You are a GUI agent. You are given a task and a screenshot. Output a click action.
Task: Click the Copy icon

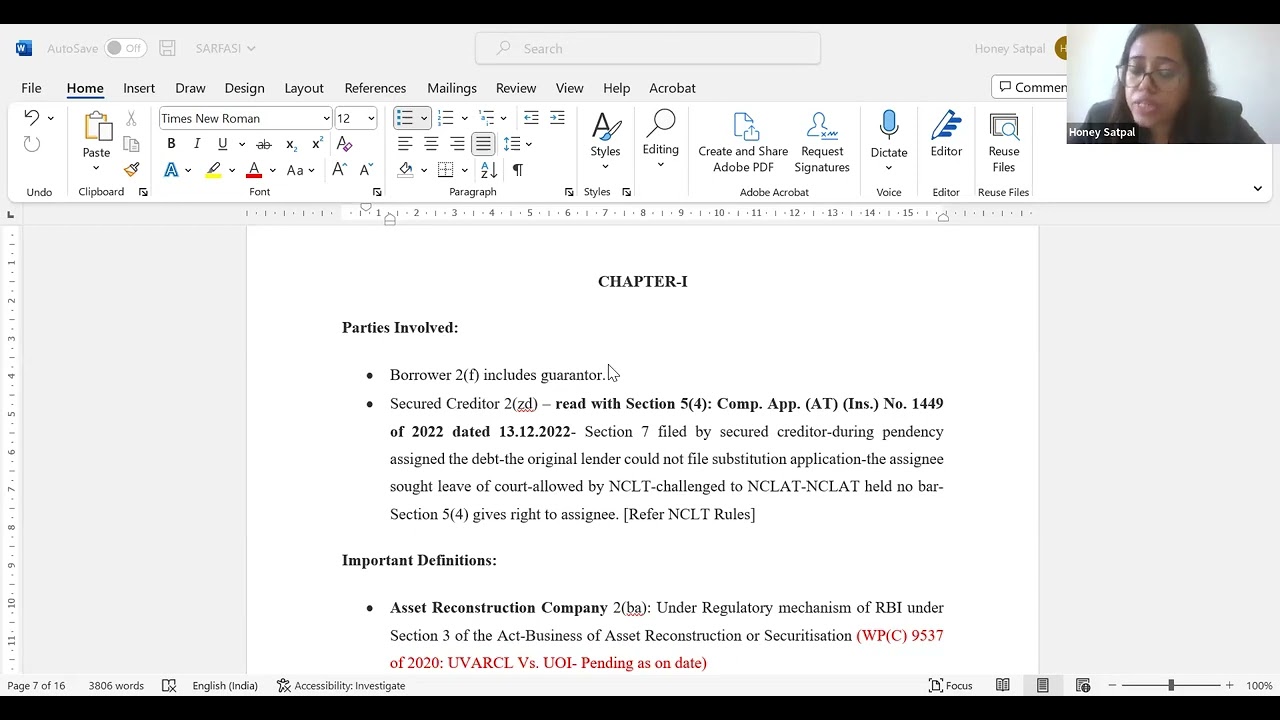coord(131,144)
